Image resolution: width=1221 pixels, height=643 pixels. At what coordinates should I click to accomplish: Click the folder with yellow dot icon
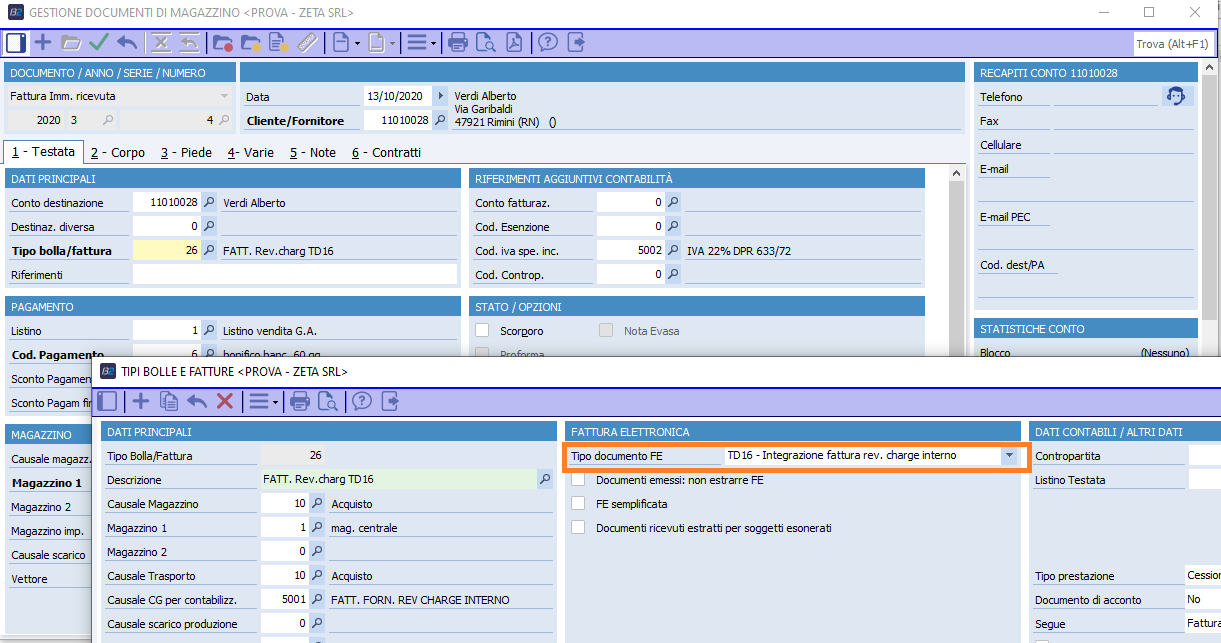point(250,42)
